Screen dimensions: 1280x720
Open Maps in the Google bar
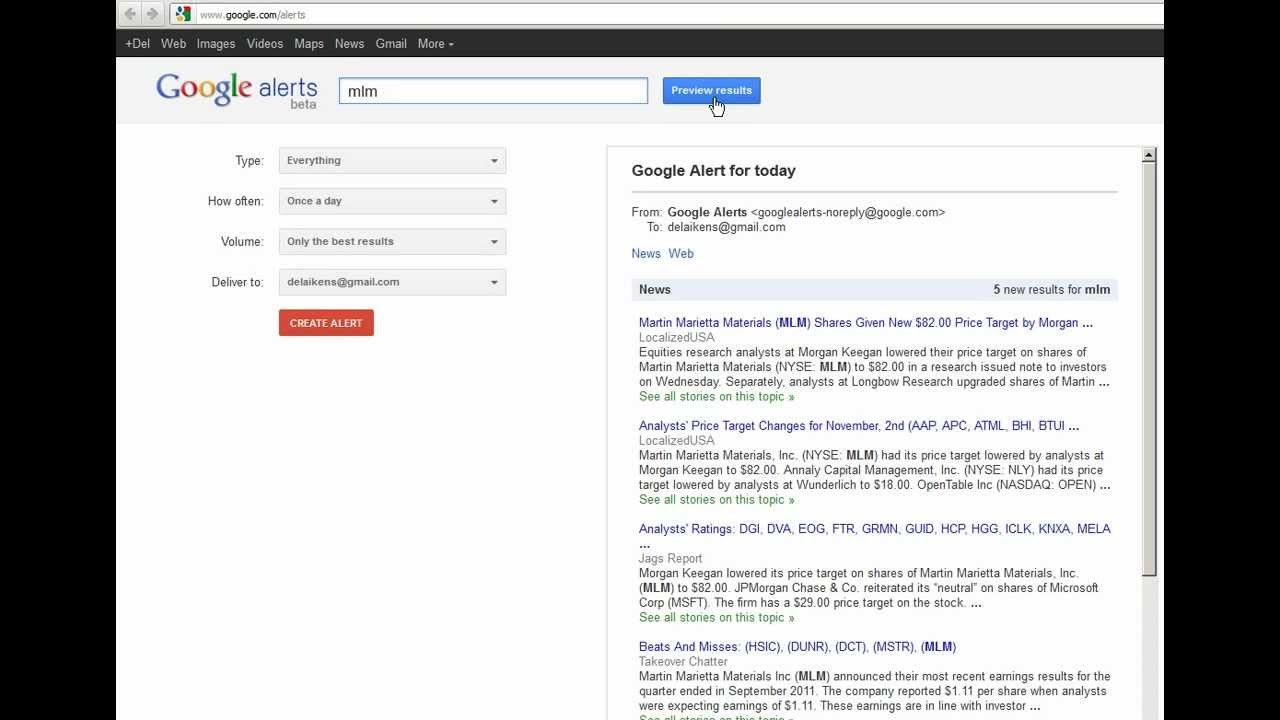click(309, 44)
